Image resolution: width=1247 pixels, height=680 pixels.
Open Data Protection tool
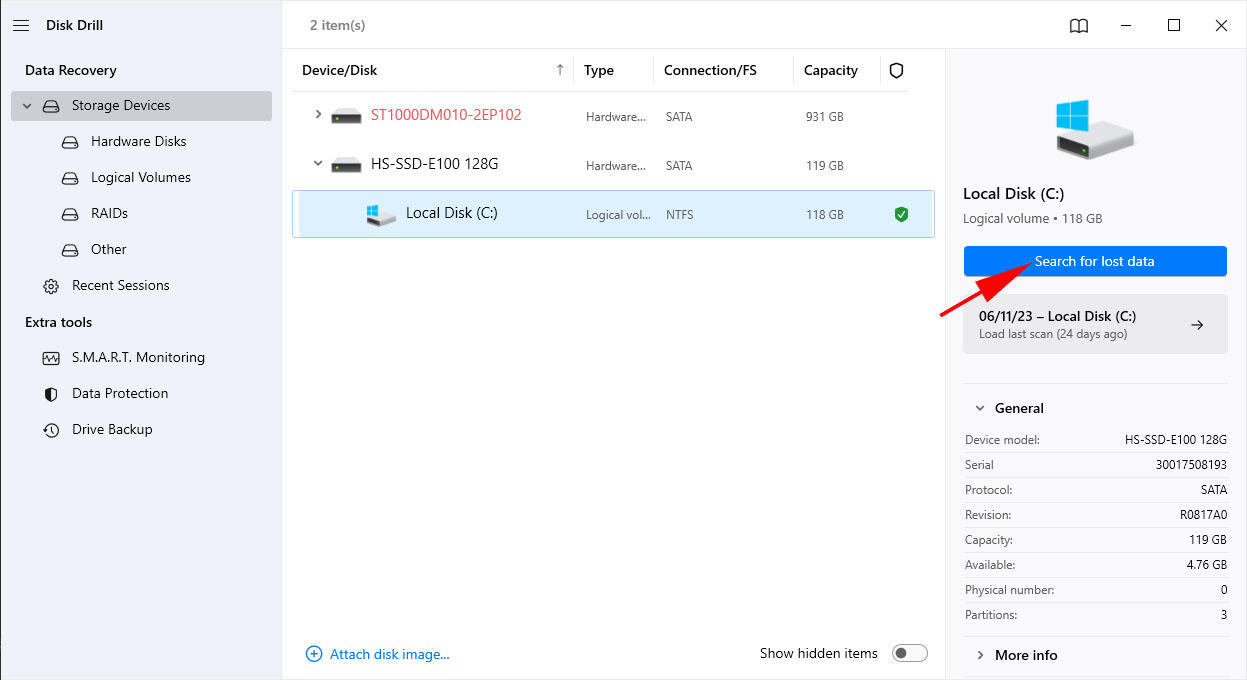(x=120, y=393)
